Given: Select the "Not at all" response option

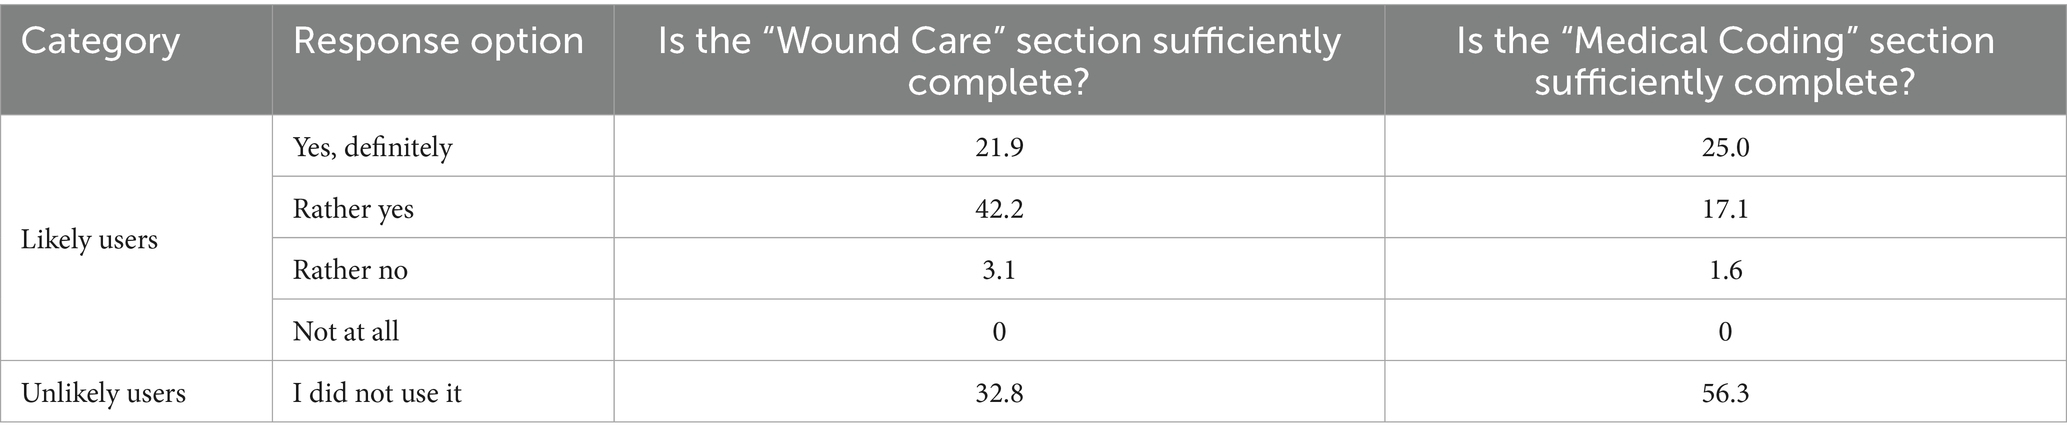Looking at the screenshot, I should 346,331.
